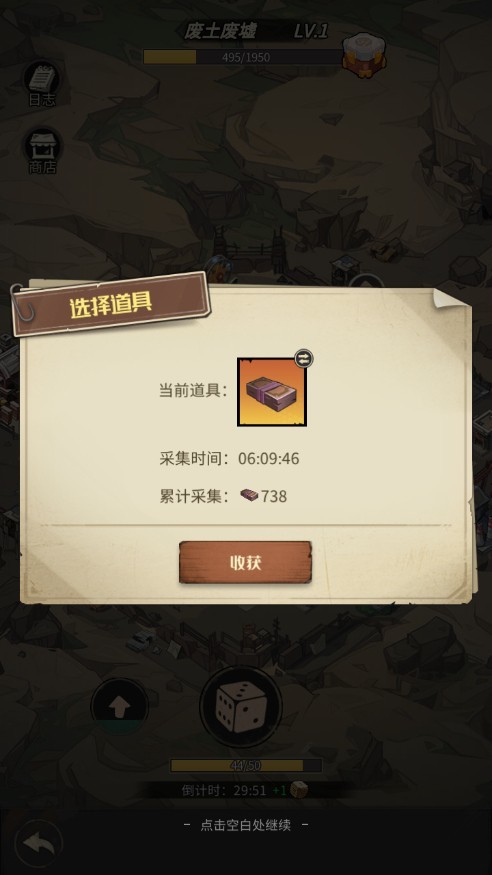Tap the 废土废墟 level title
The width and height of the screenshot is (492, 875).
[220, 32]
